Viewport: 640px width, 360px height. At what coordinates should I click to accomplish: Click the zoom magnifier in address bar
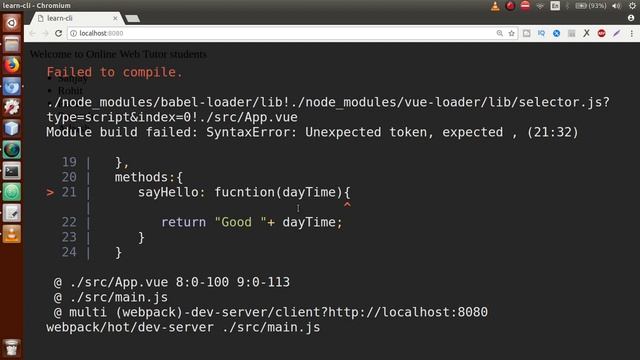pyautogui.click(x=500, y=33)
